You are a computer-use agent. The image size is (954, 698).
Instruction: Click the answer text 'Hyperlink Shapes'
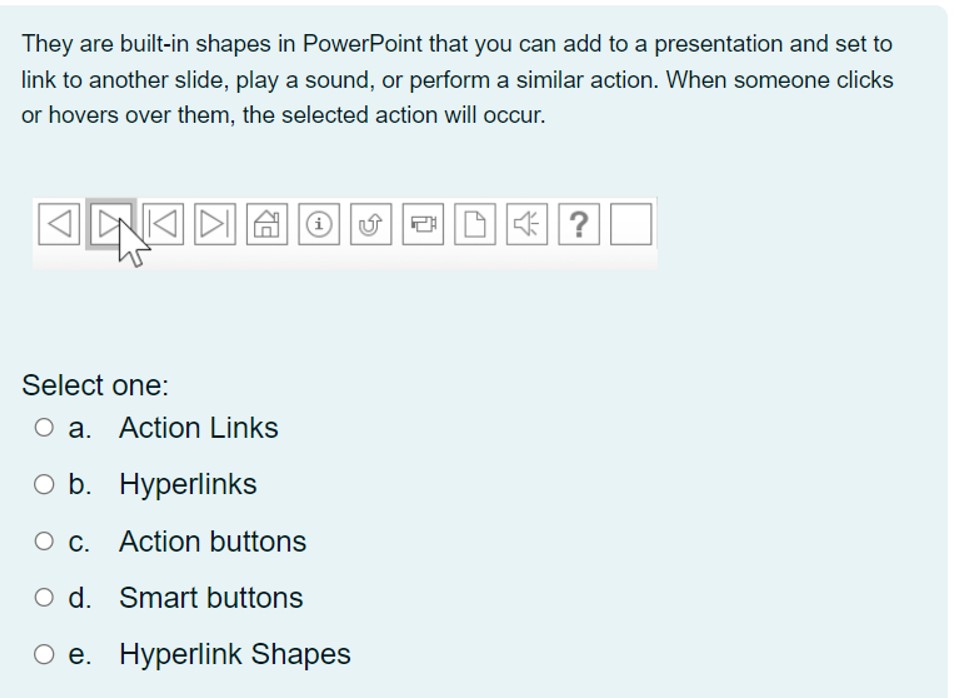(x=234, y=653)
